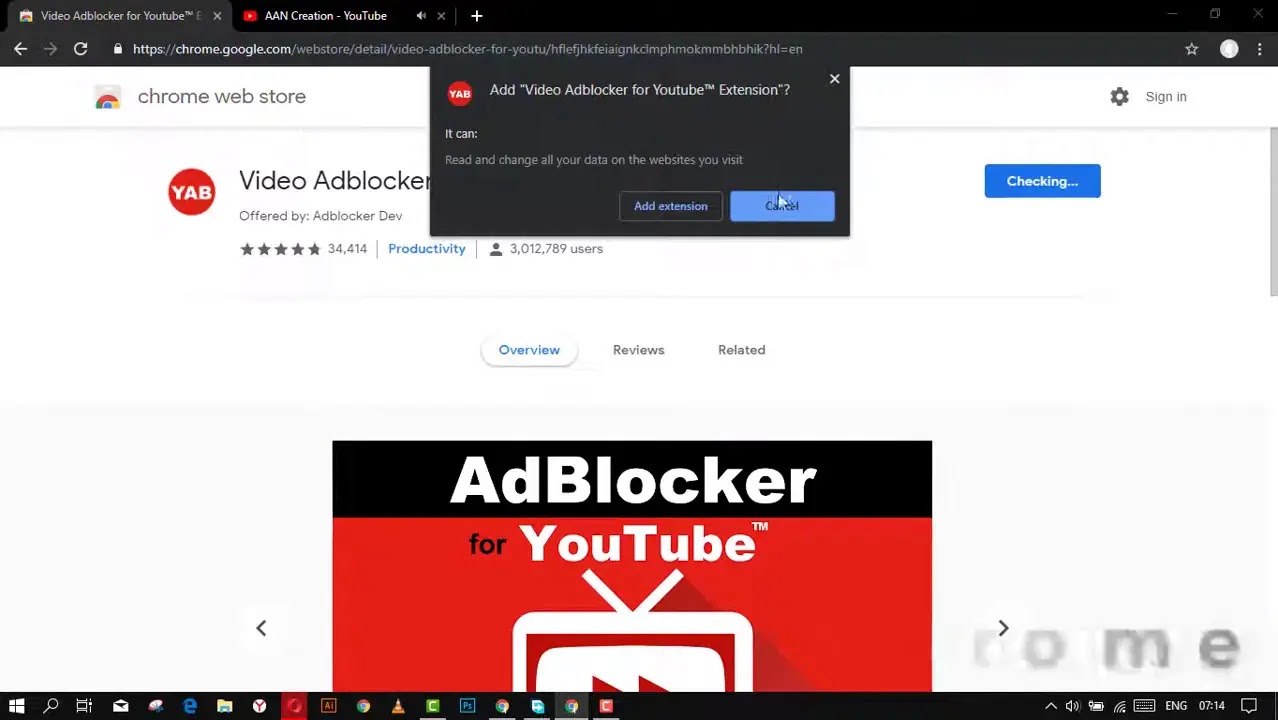Switch to the Related tab

741,350
